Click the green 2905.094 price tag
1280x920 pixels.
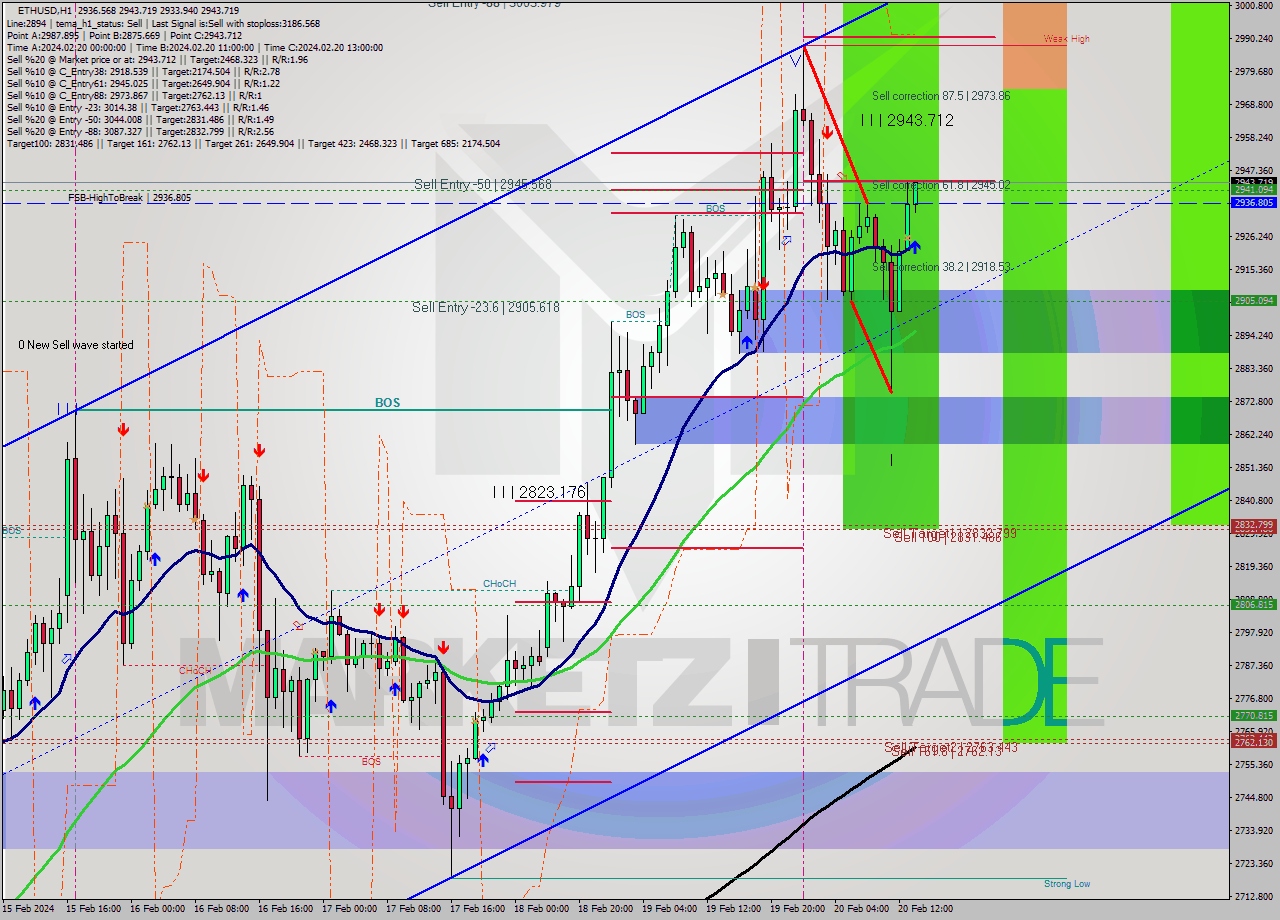point(1253,300)
